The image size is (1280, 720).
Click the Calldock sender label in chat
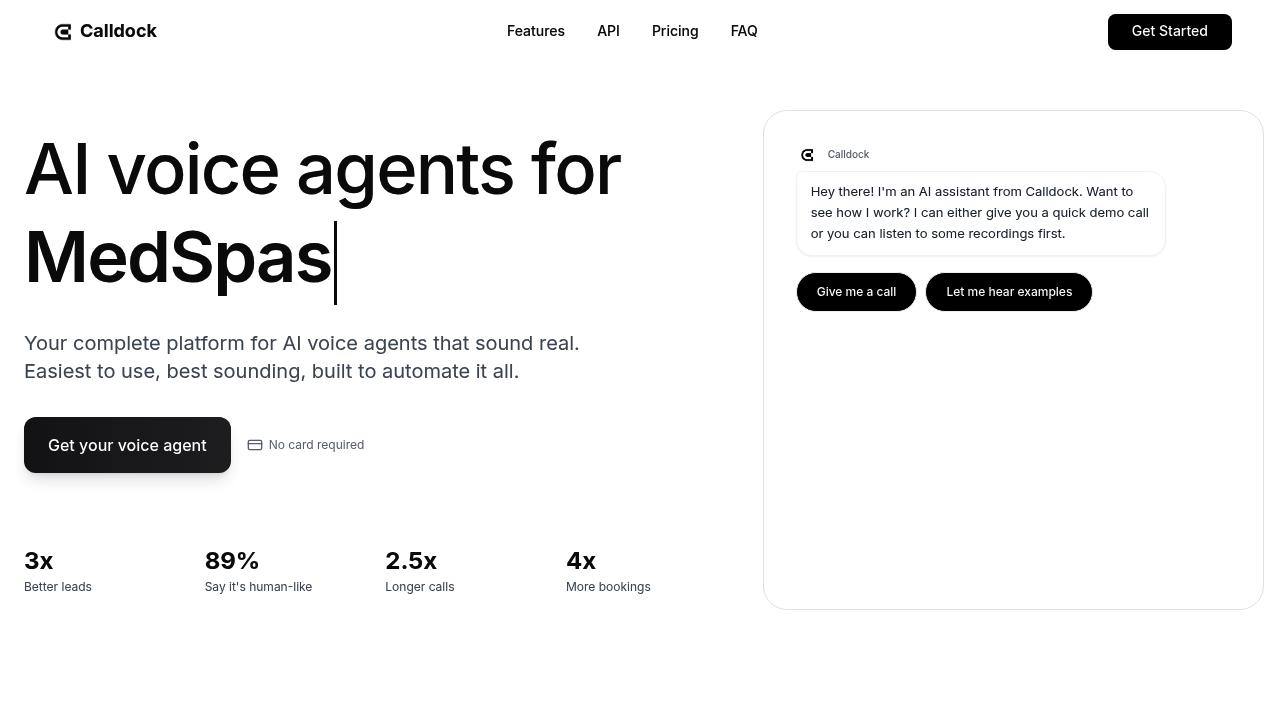(848, 155)
